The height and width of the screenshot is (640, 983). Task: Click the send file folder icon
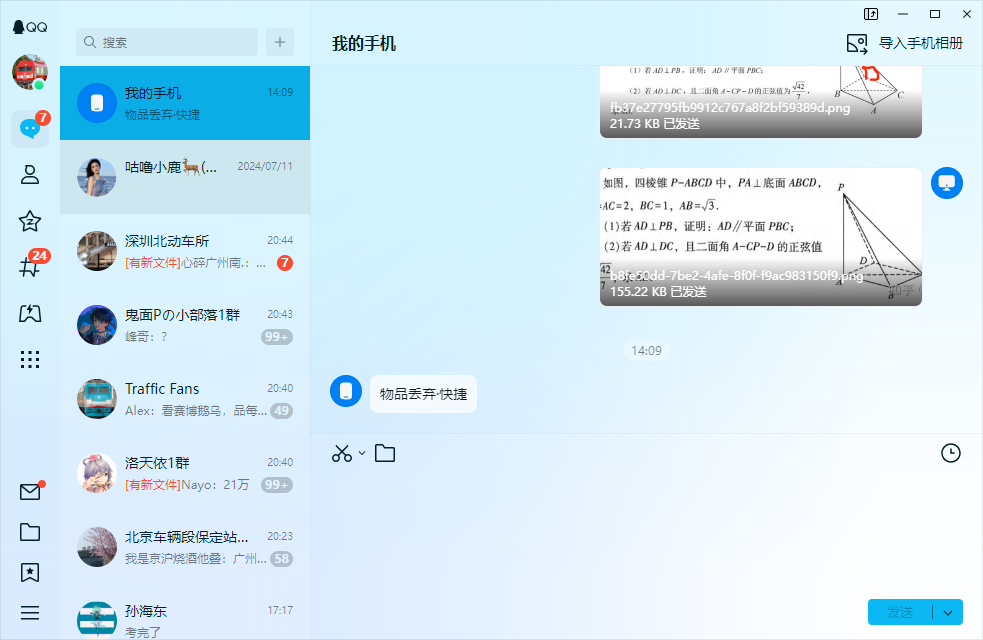[385, 453]
